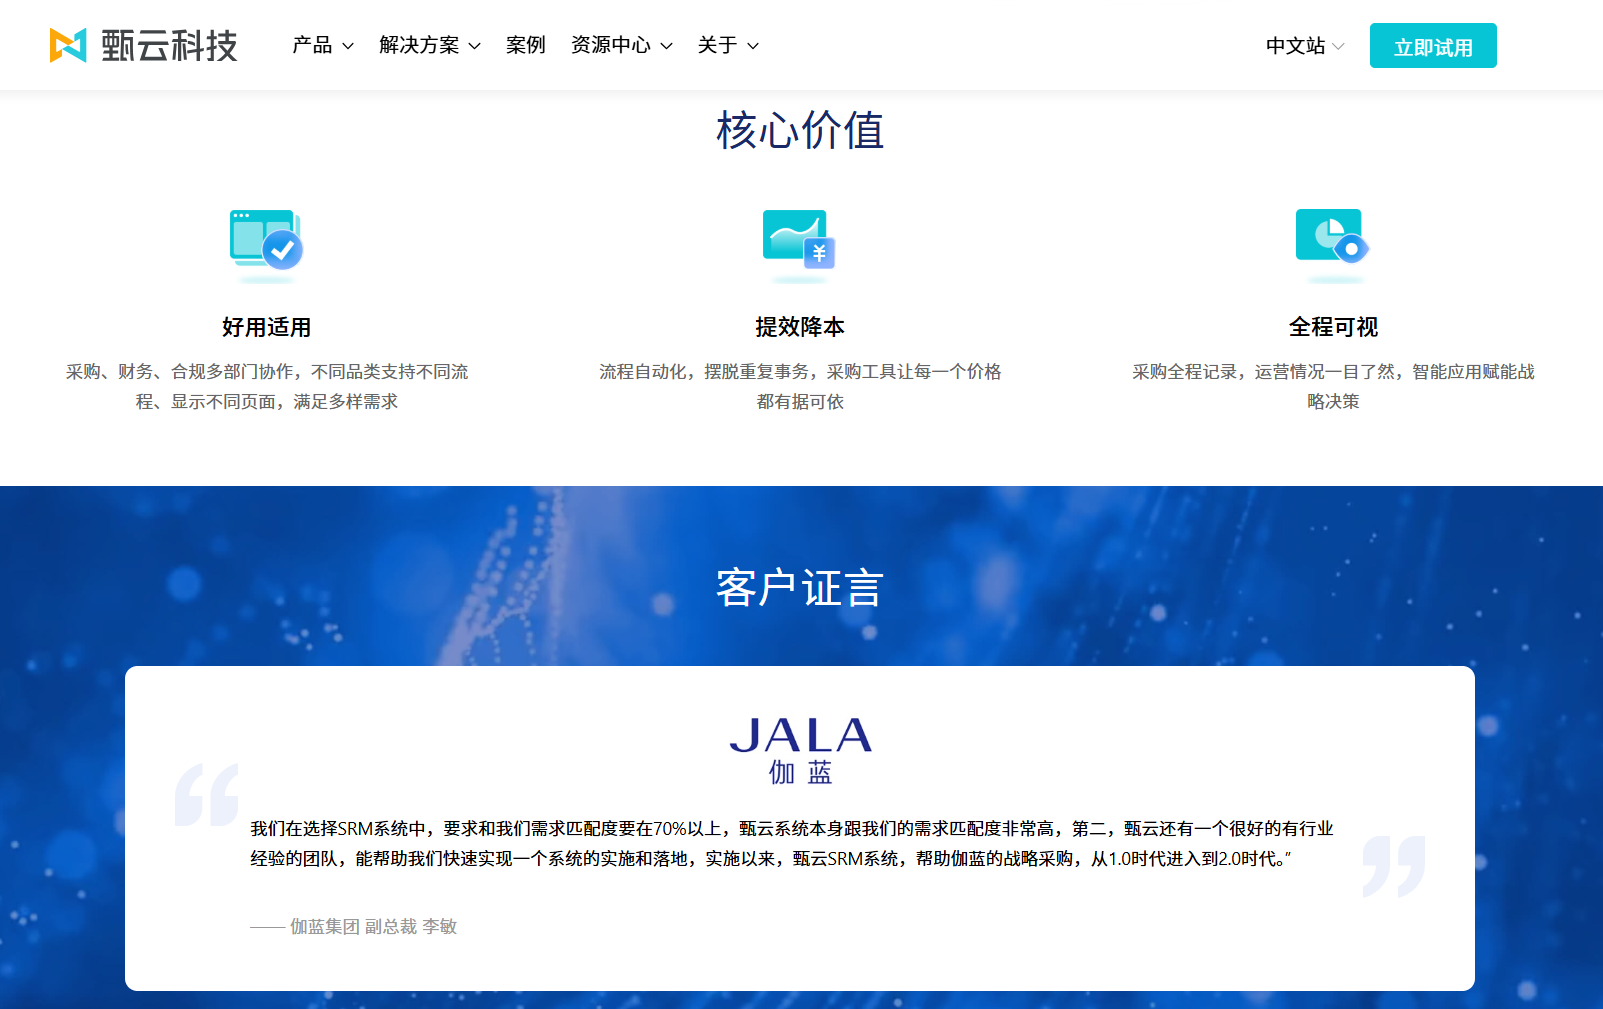Image resolution: width=1603 pixels, height=1009 pixels.
Task: Click the testimonial quote paragraph text
Action: 792,843
